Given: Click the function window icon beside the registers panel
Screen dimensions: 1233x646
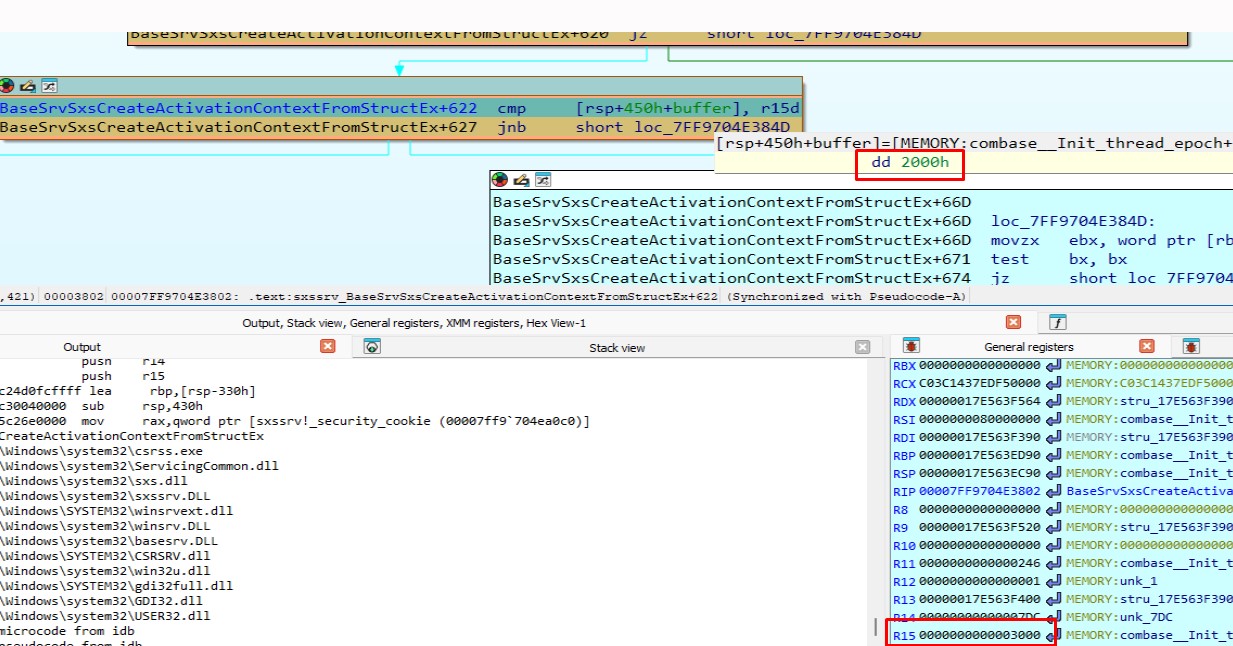Looking at the screenshot, I should pos(1058,322).
